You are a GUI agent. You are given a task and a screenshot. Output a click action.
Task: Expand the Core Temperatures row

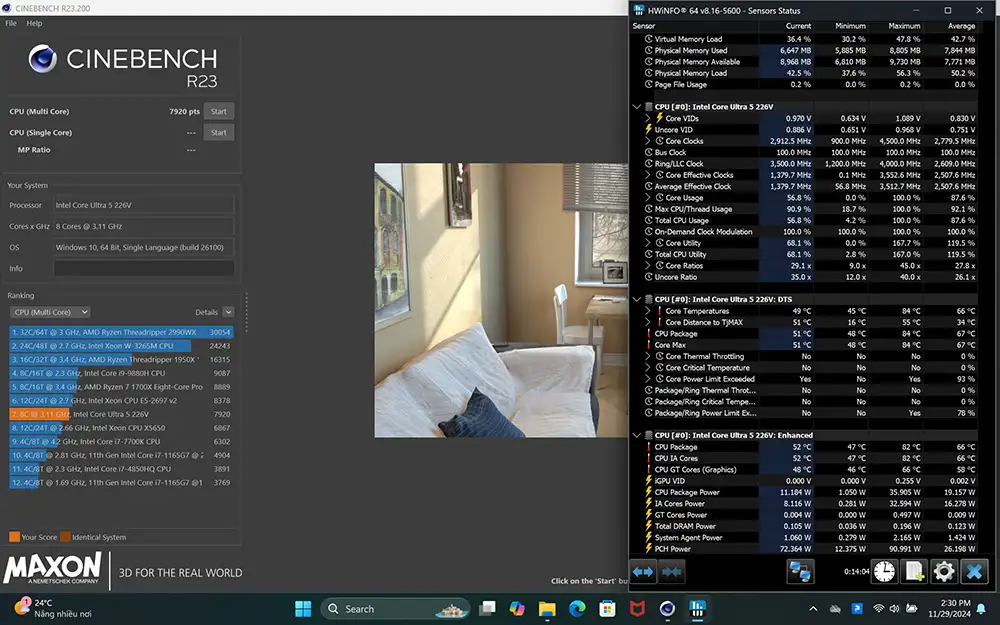tap(648, 311)
